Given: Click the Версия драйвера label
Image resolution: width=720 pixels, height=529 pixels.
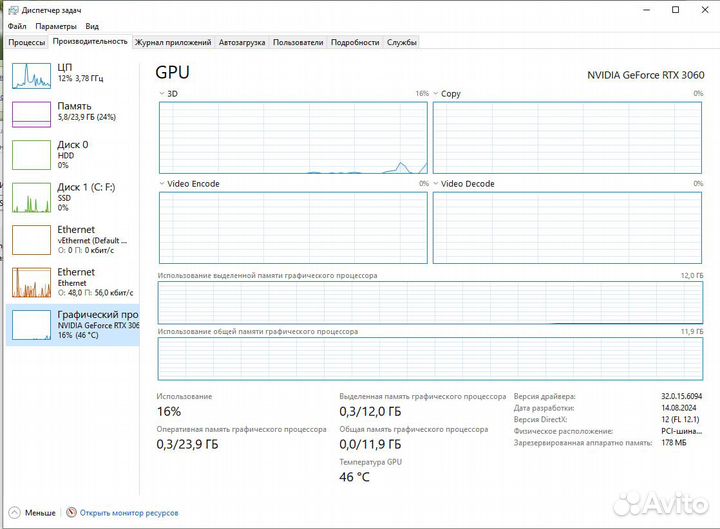Looking at the screenshot, I should (545, 396).
